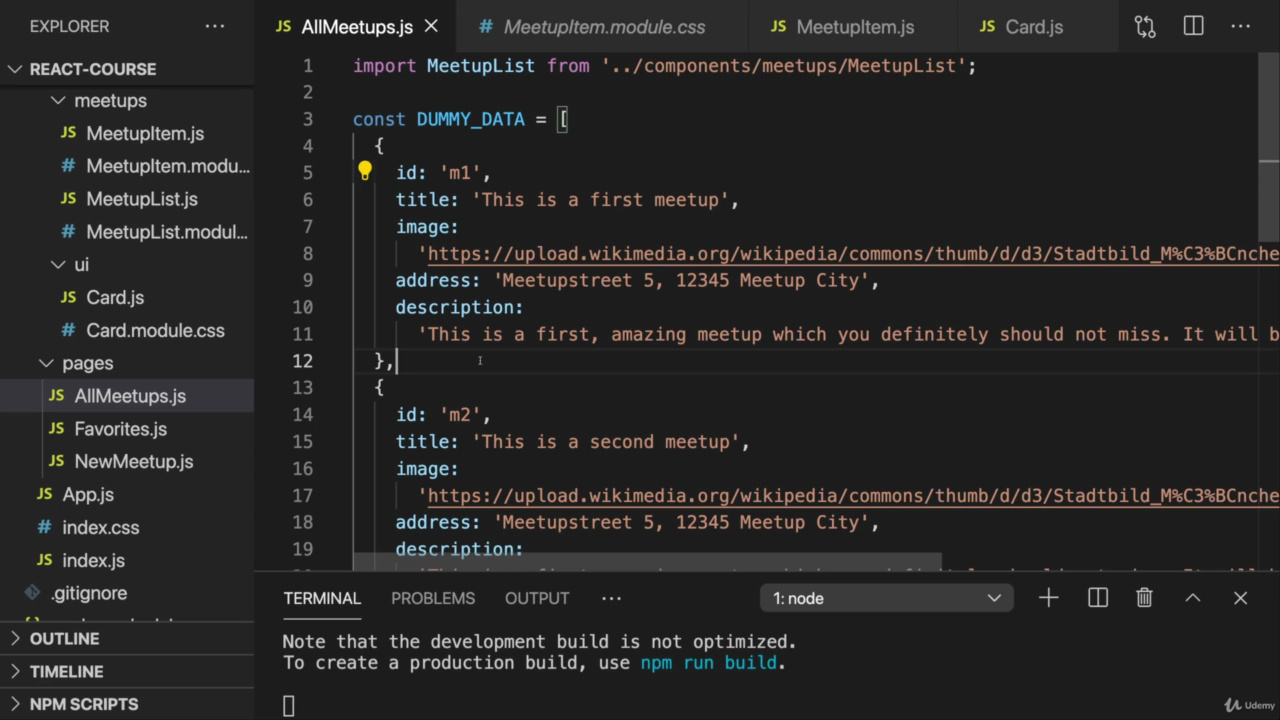
Task: Click the id 'm2' value on line 14
Action: (x=460, y=415)
